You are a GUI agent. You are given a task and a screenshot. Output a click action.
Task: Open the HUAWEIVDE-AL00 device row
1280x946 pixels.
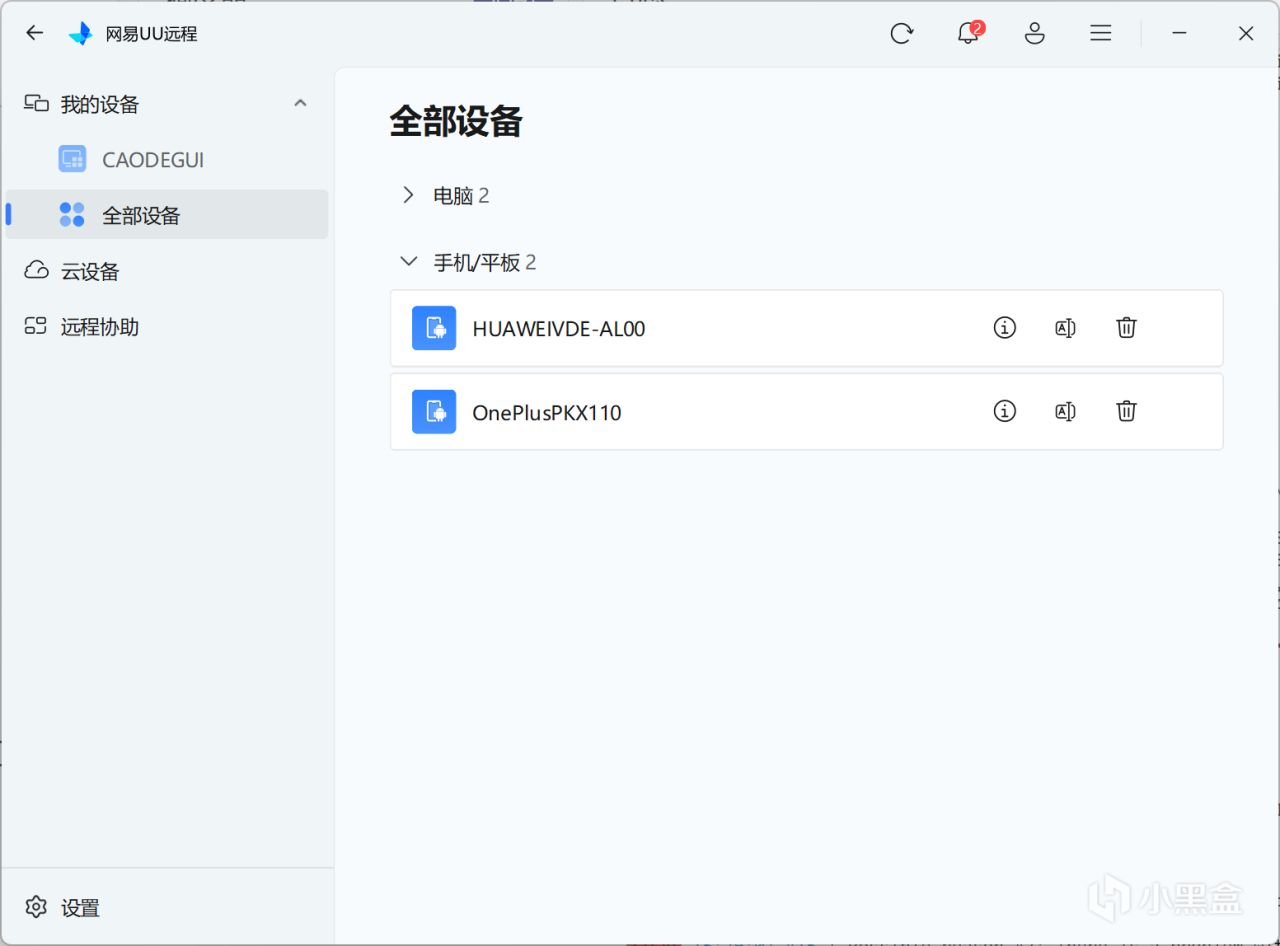tap(806, 328)
